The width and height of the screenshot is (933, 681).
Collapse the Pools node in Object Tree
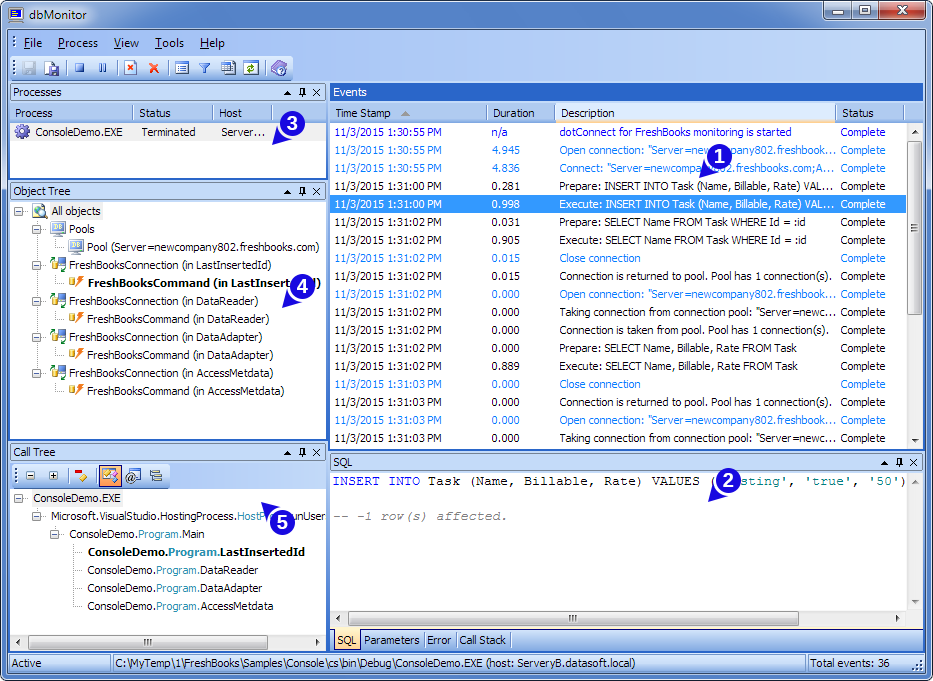pyautogui.click(x=36, y=229)
